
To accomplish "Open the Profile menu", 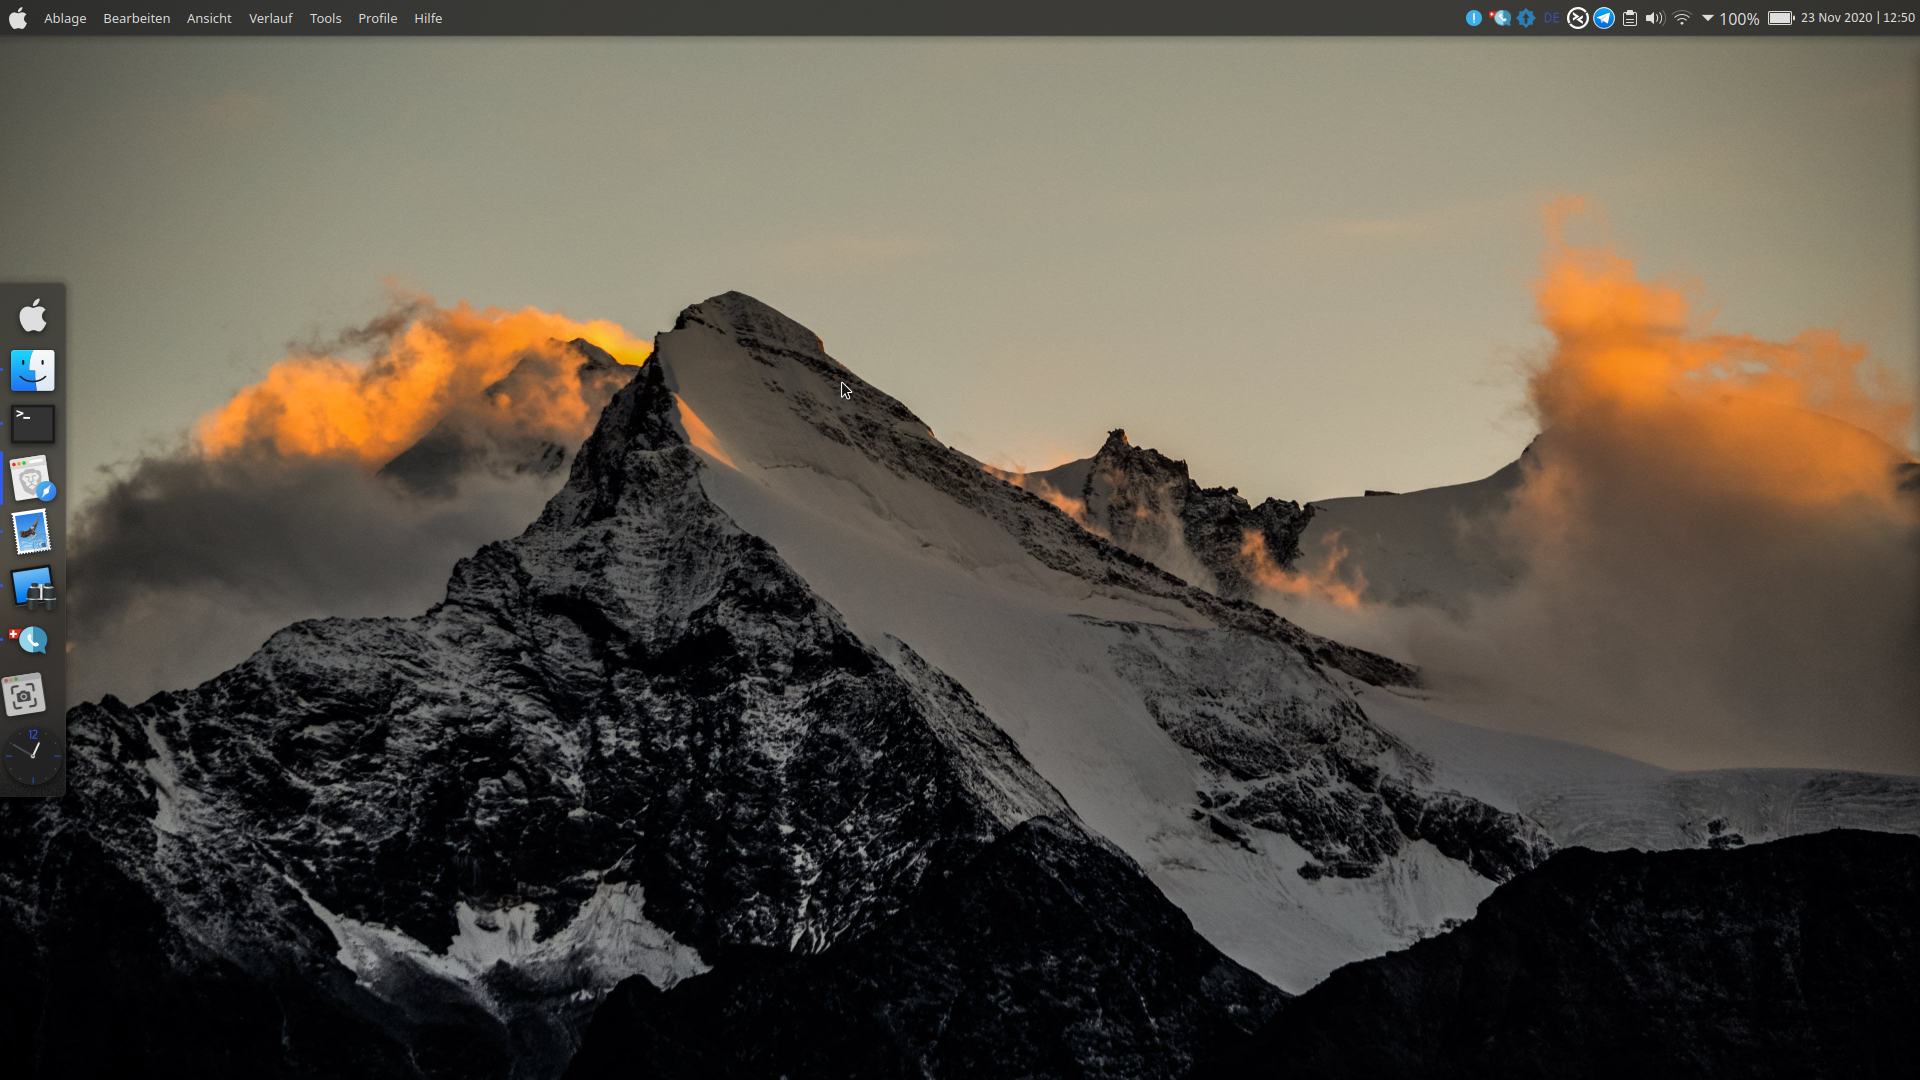I will tap(377, 18).
